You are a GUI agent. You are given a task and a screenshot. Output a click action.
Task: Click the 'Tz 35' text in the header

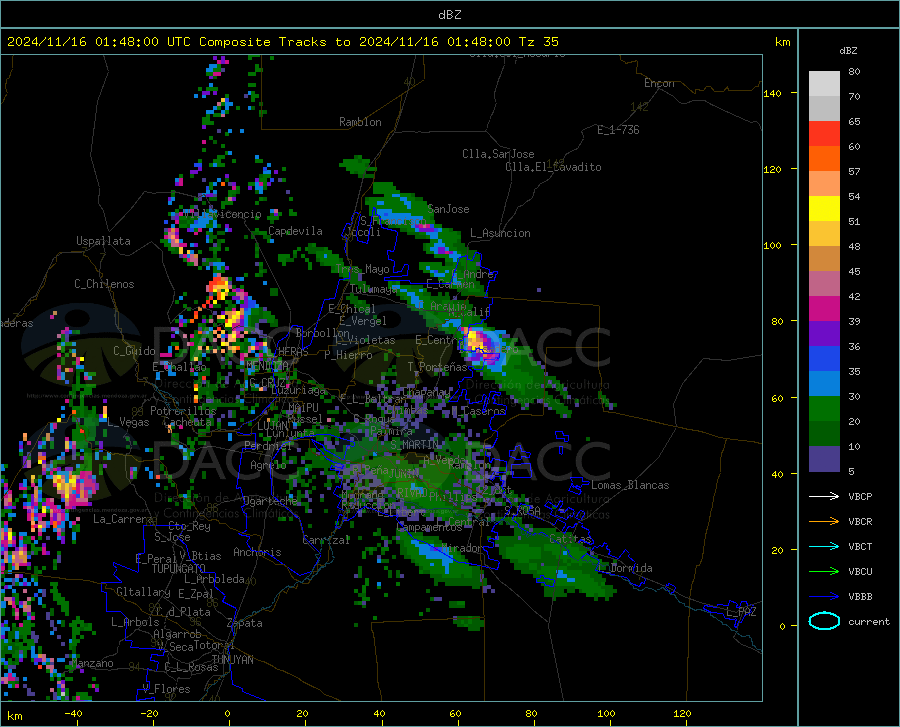pyautogui.click(x=538, y=42)
